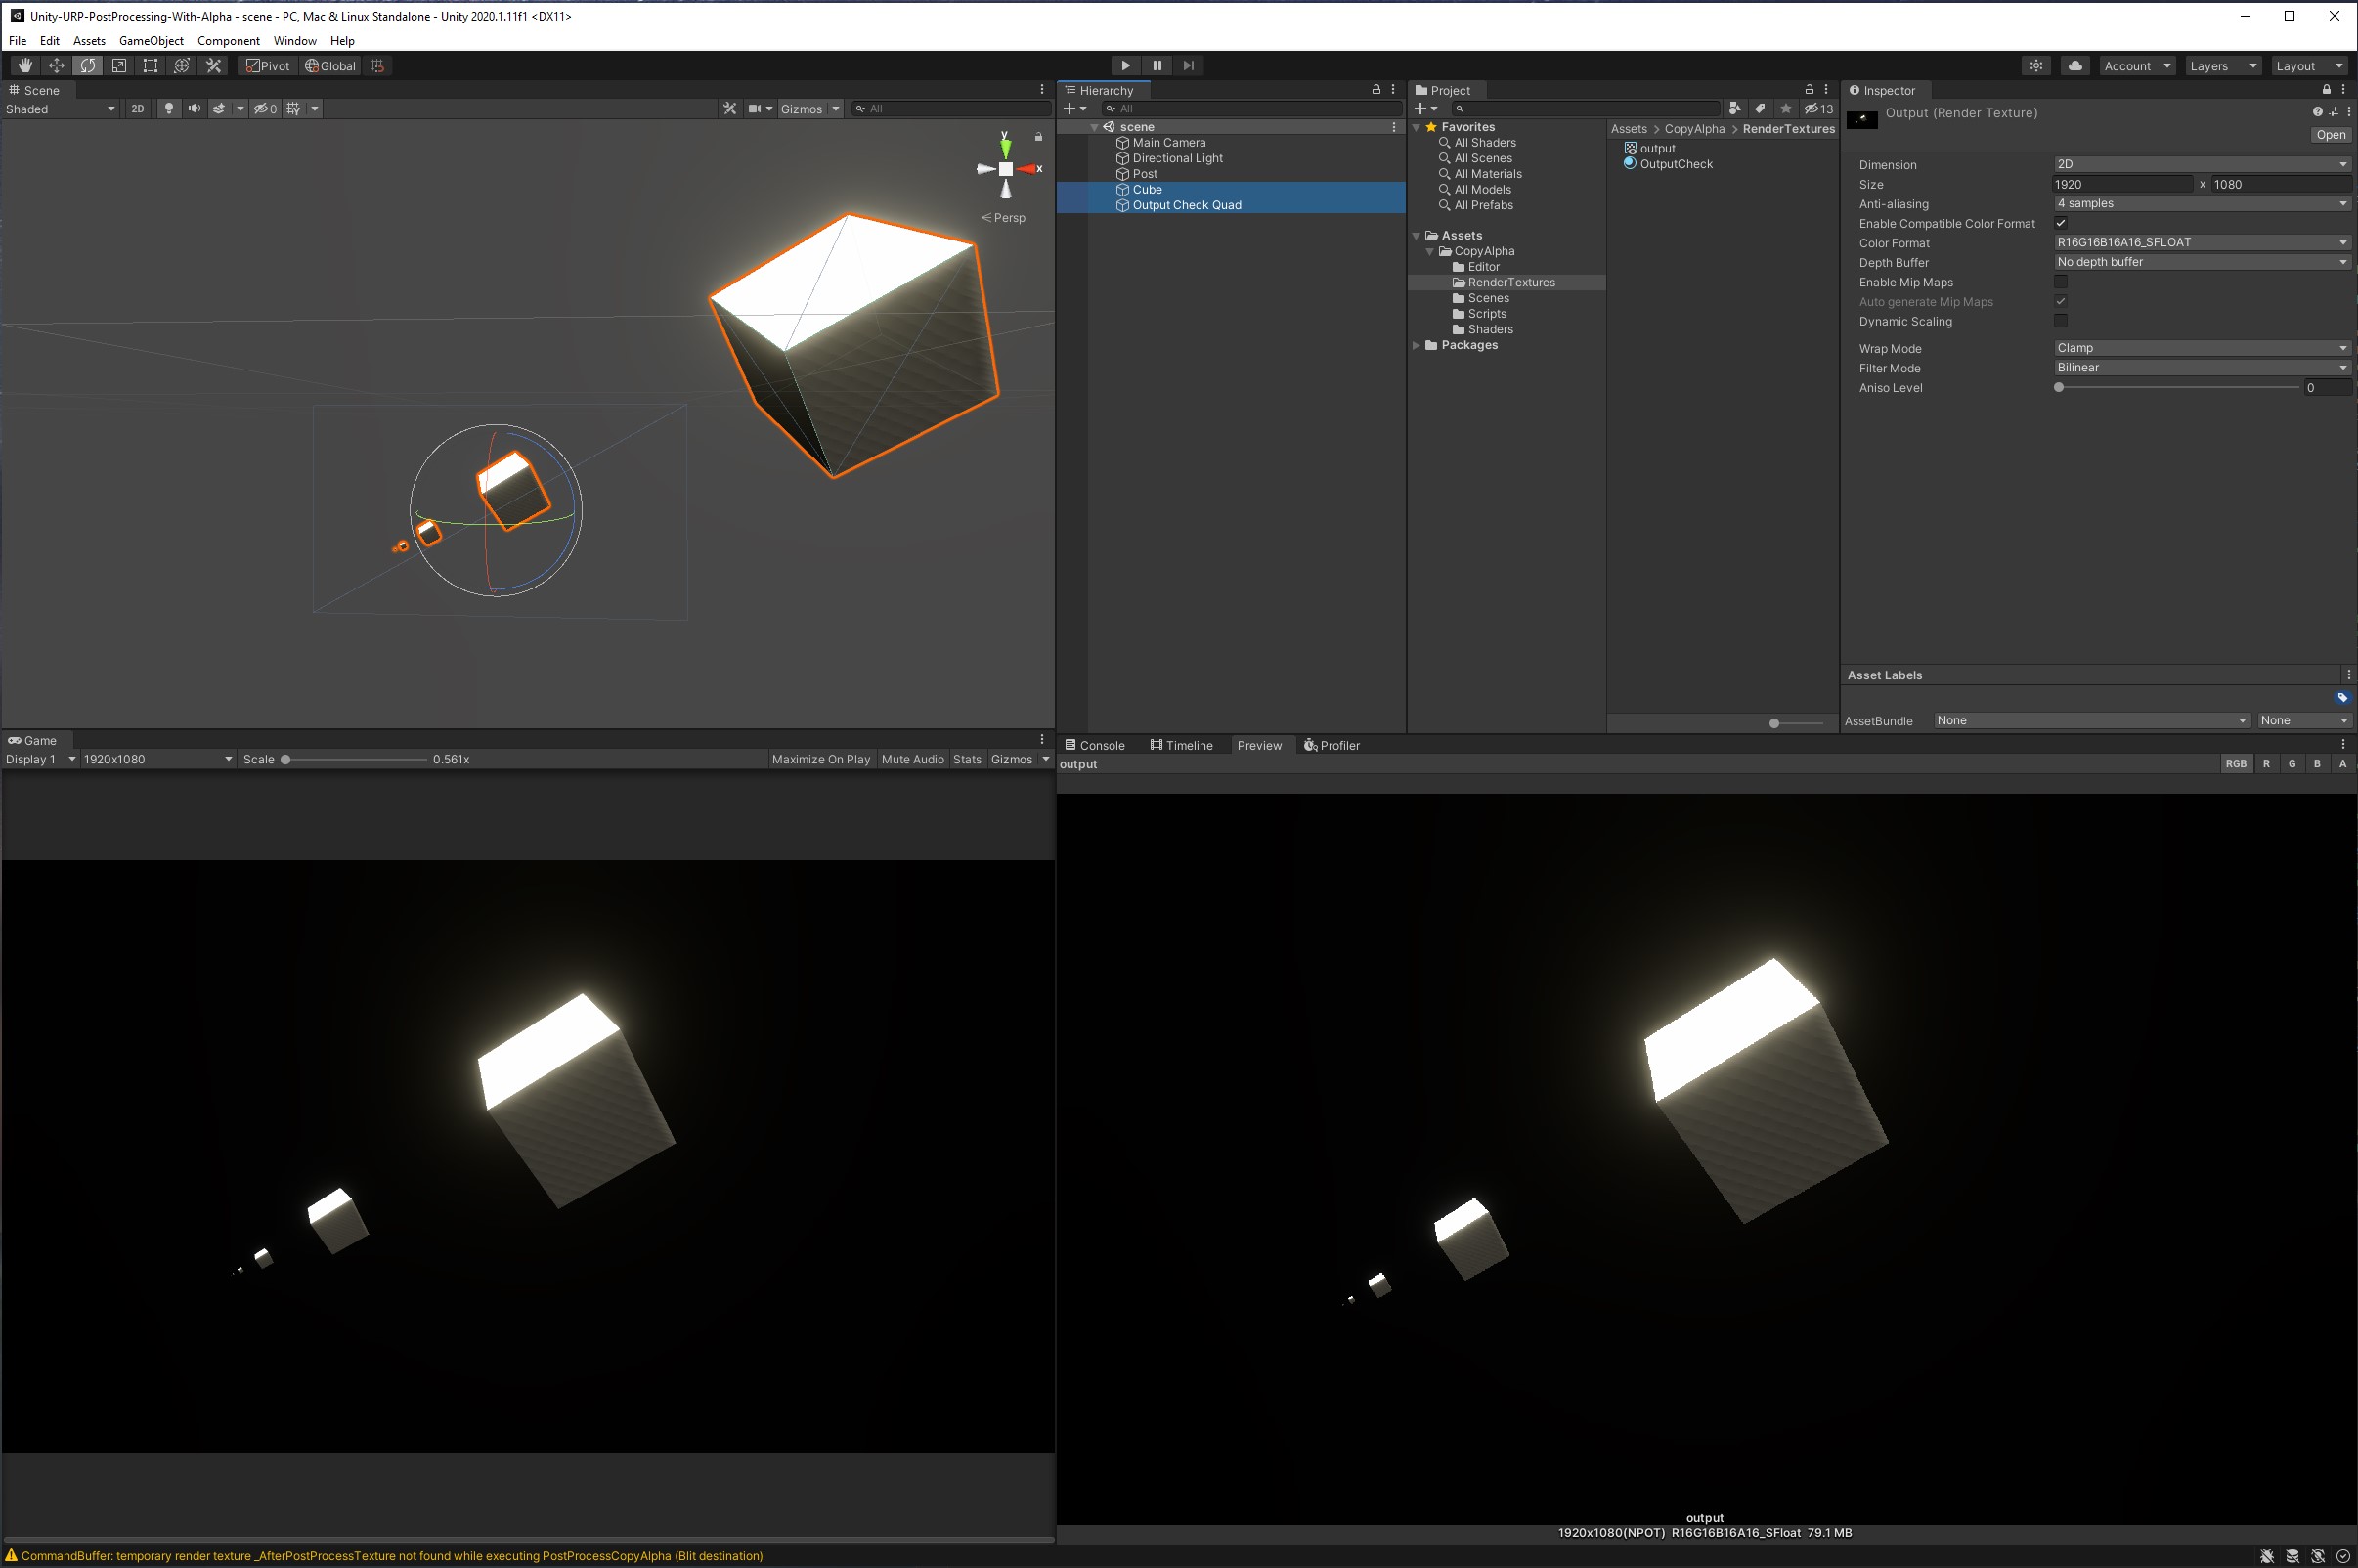The height and width of the screenshot is (1568, 2358).
Task: Adjust the Aniso Level slider
Action: (2059, 388)
